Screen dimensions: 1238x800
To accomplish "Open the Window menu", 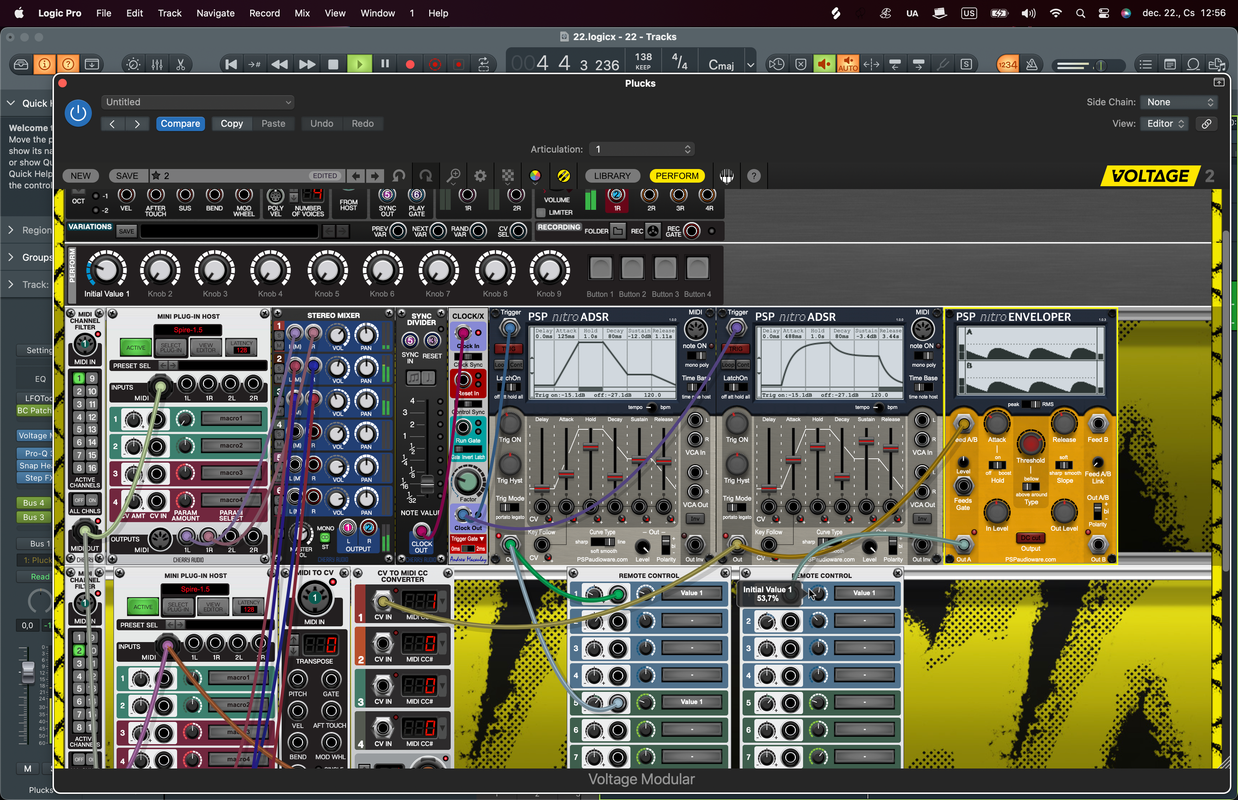I will coord(378,13).
